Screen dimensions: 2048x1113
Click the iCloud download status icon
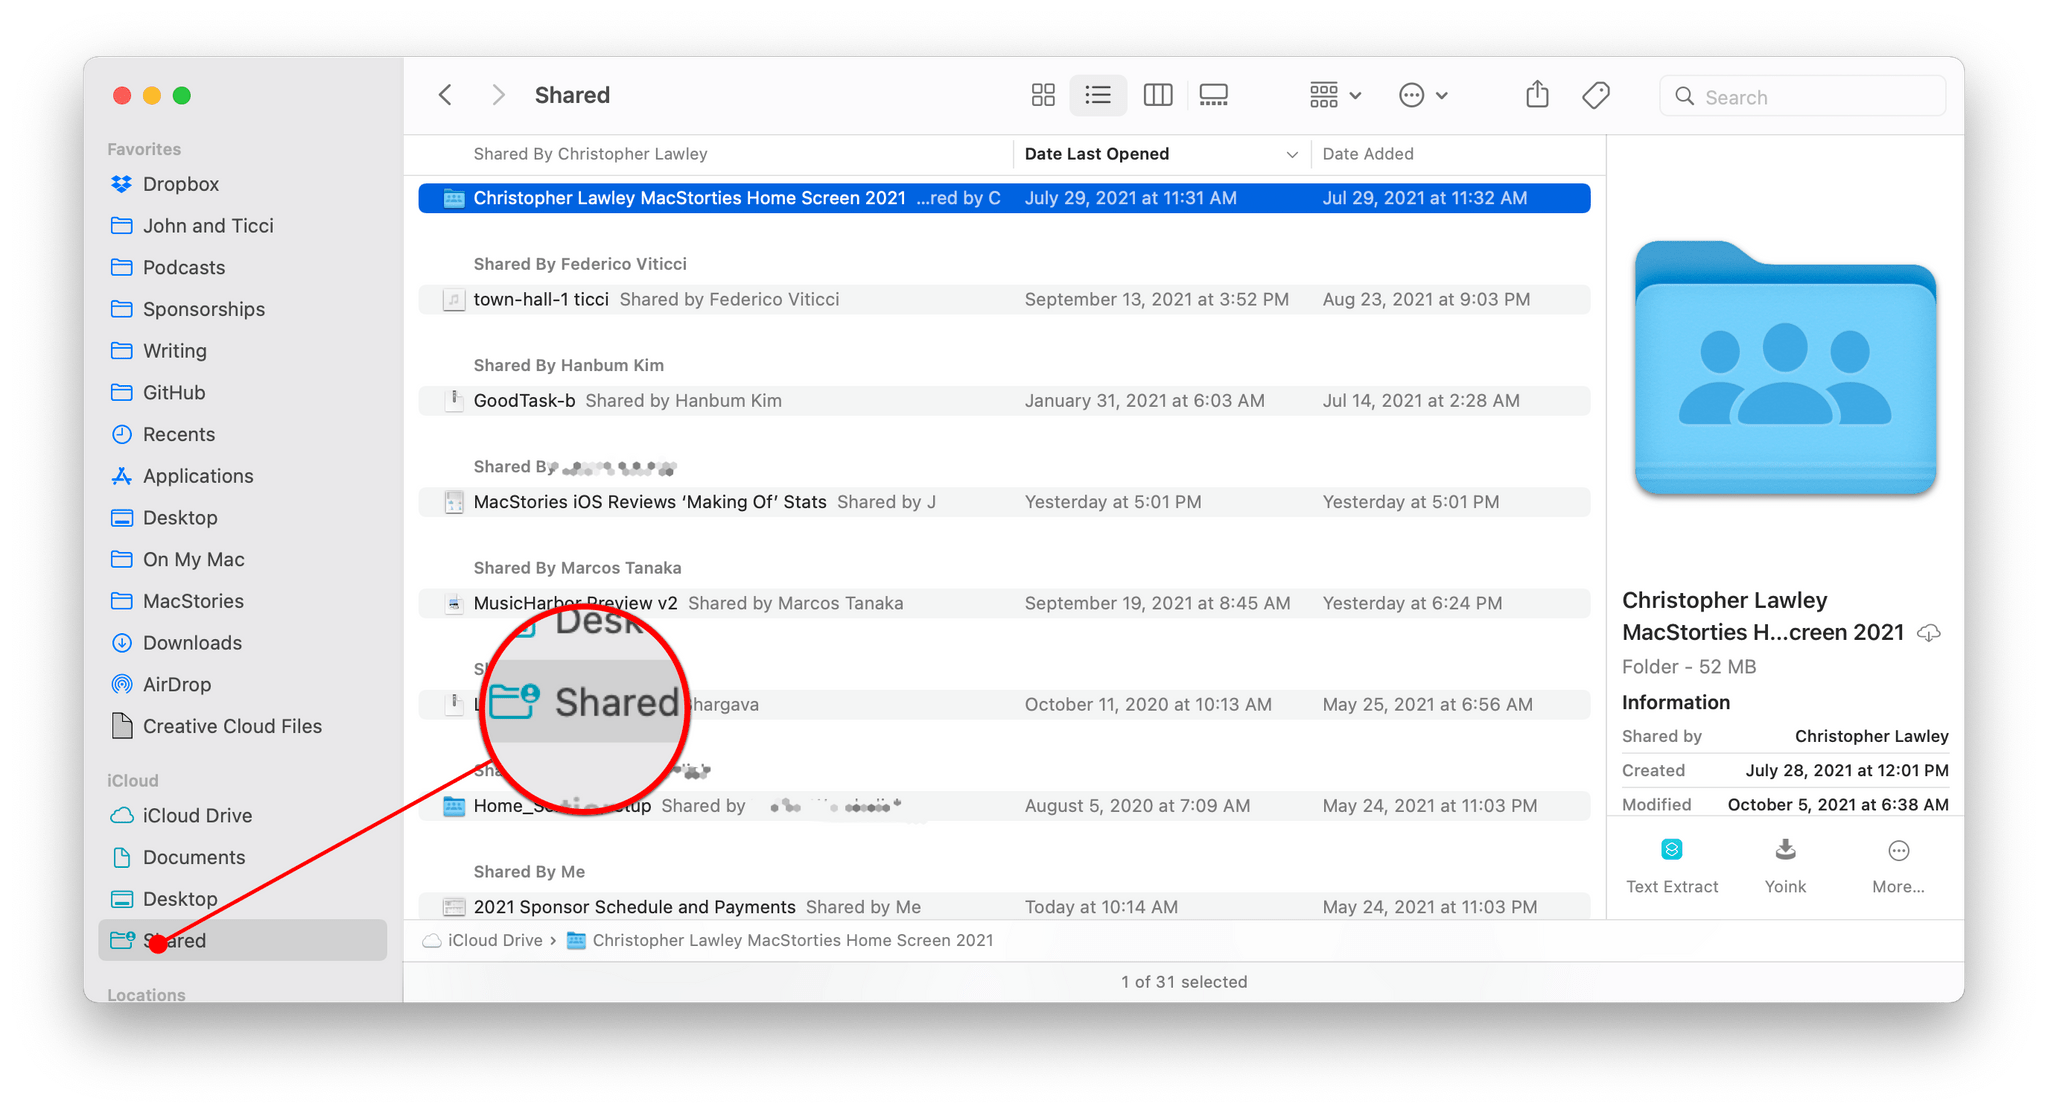point(1929,633)
